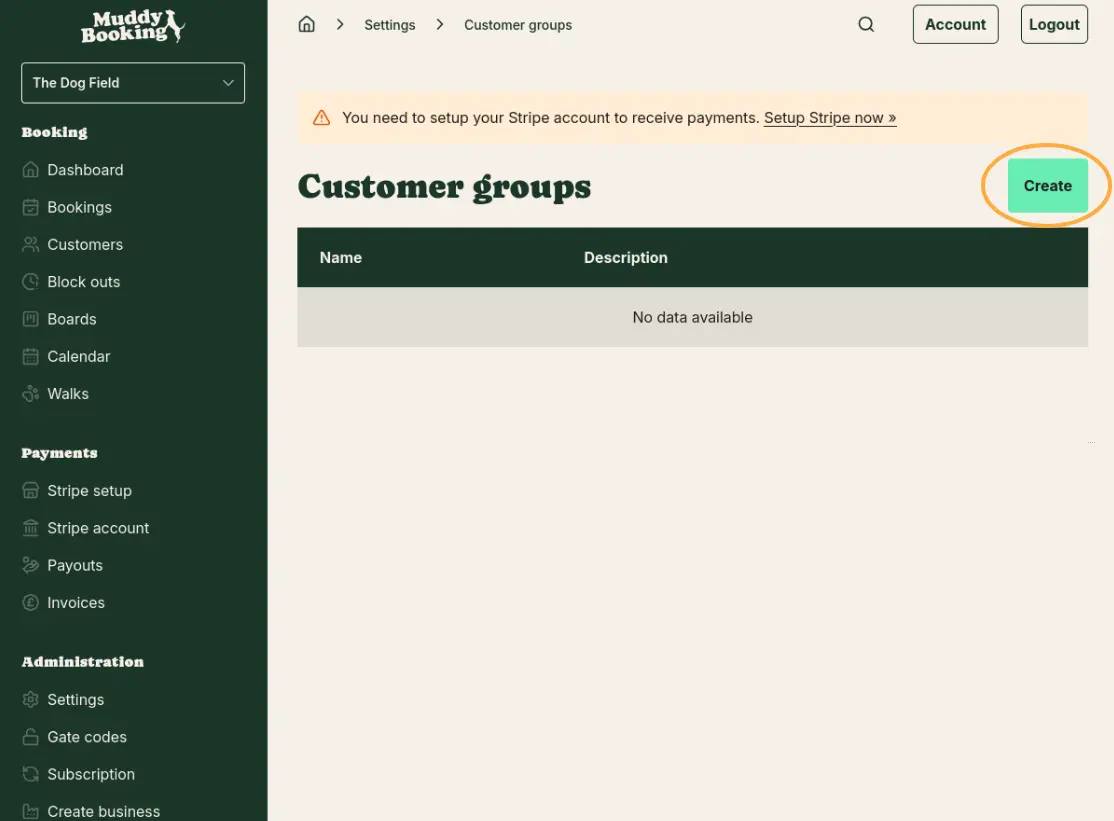The height and width of the screenshot is (821, 1114).
Task: Sort by the Name column header
Action: [340, 257]
